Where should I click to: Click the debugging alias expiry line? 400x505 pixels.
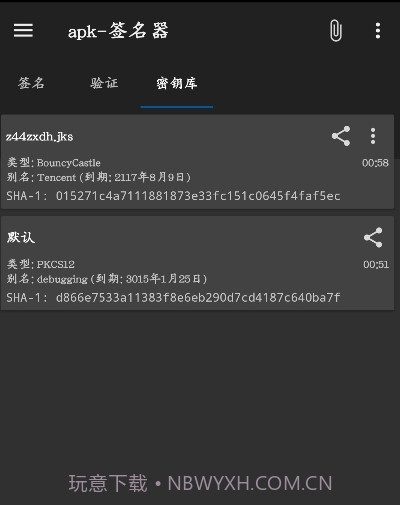coord(107,279)
